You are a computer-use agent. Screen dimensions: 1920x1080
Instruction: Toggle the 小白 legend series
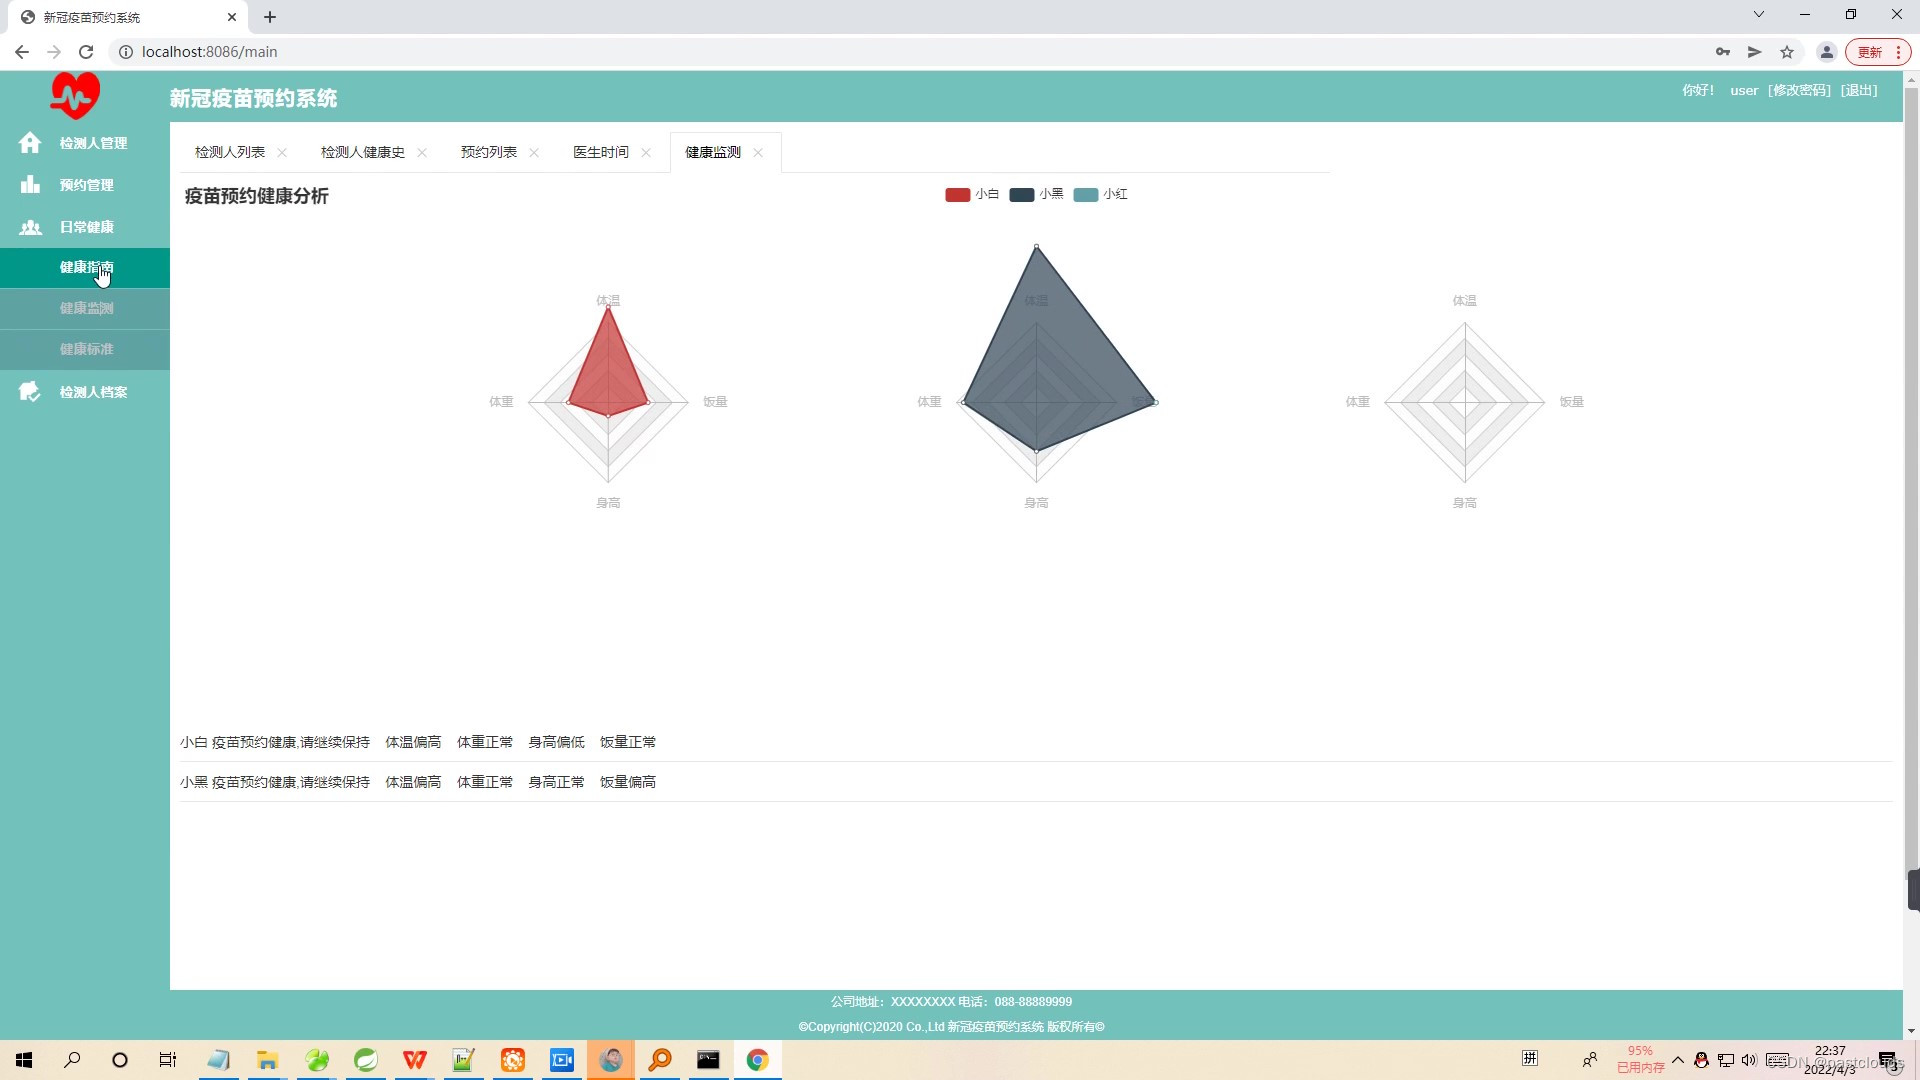(972, 194)
